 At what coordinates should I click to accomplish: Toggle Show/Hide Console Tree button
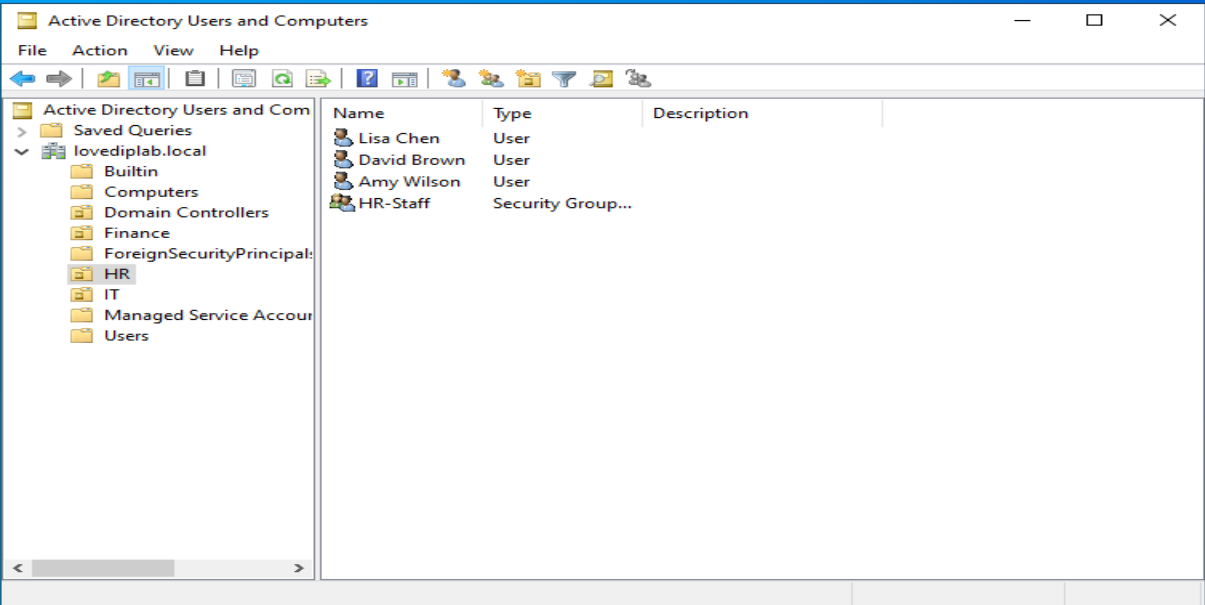(x=147, y=78)
